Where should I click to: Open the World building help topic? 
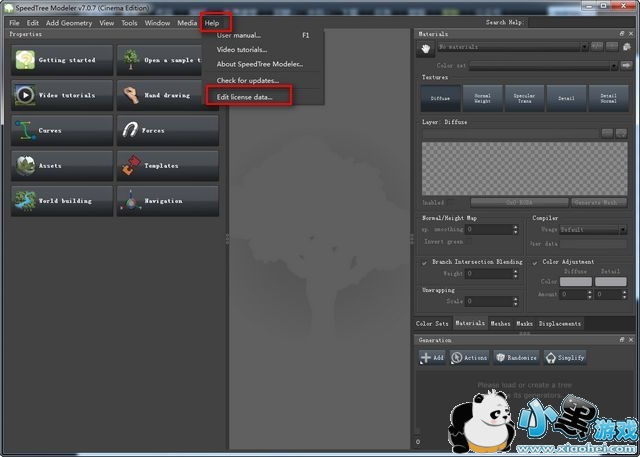[62, 201]
